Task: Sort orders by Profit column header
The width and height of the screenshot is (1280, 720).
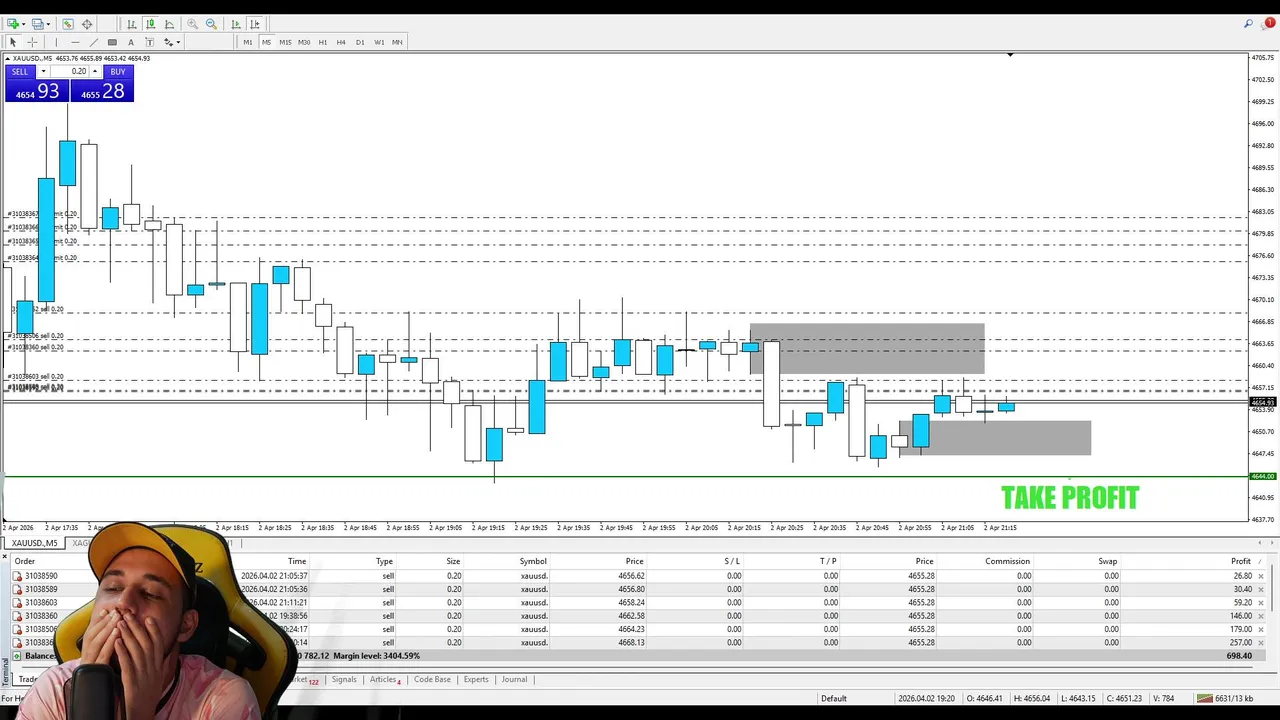Action: [1241, 561]
